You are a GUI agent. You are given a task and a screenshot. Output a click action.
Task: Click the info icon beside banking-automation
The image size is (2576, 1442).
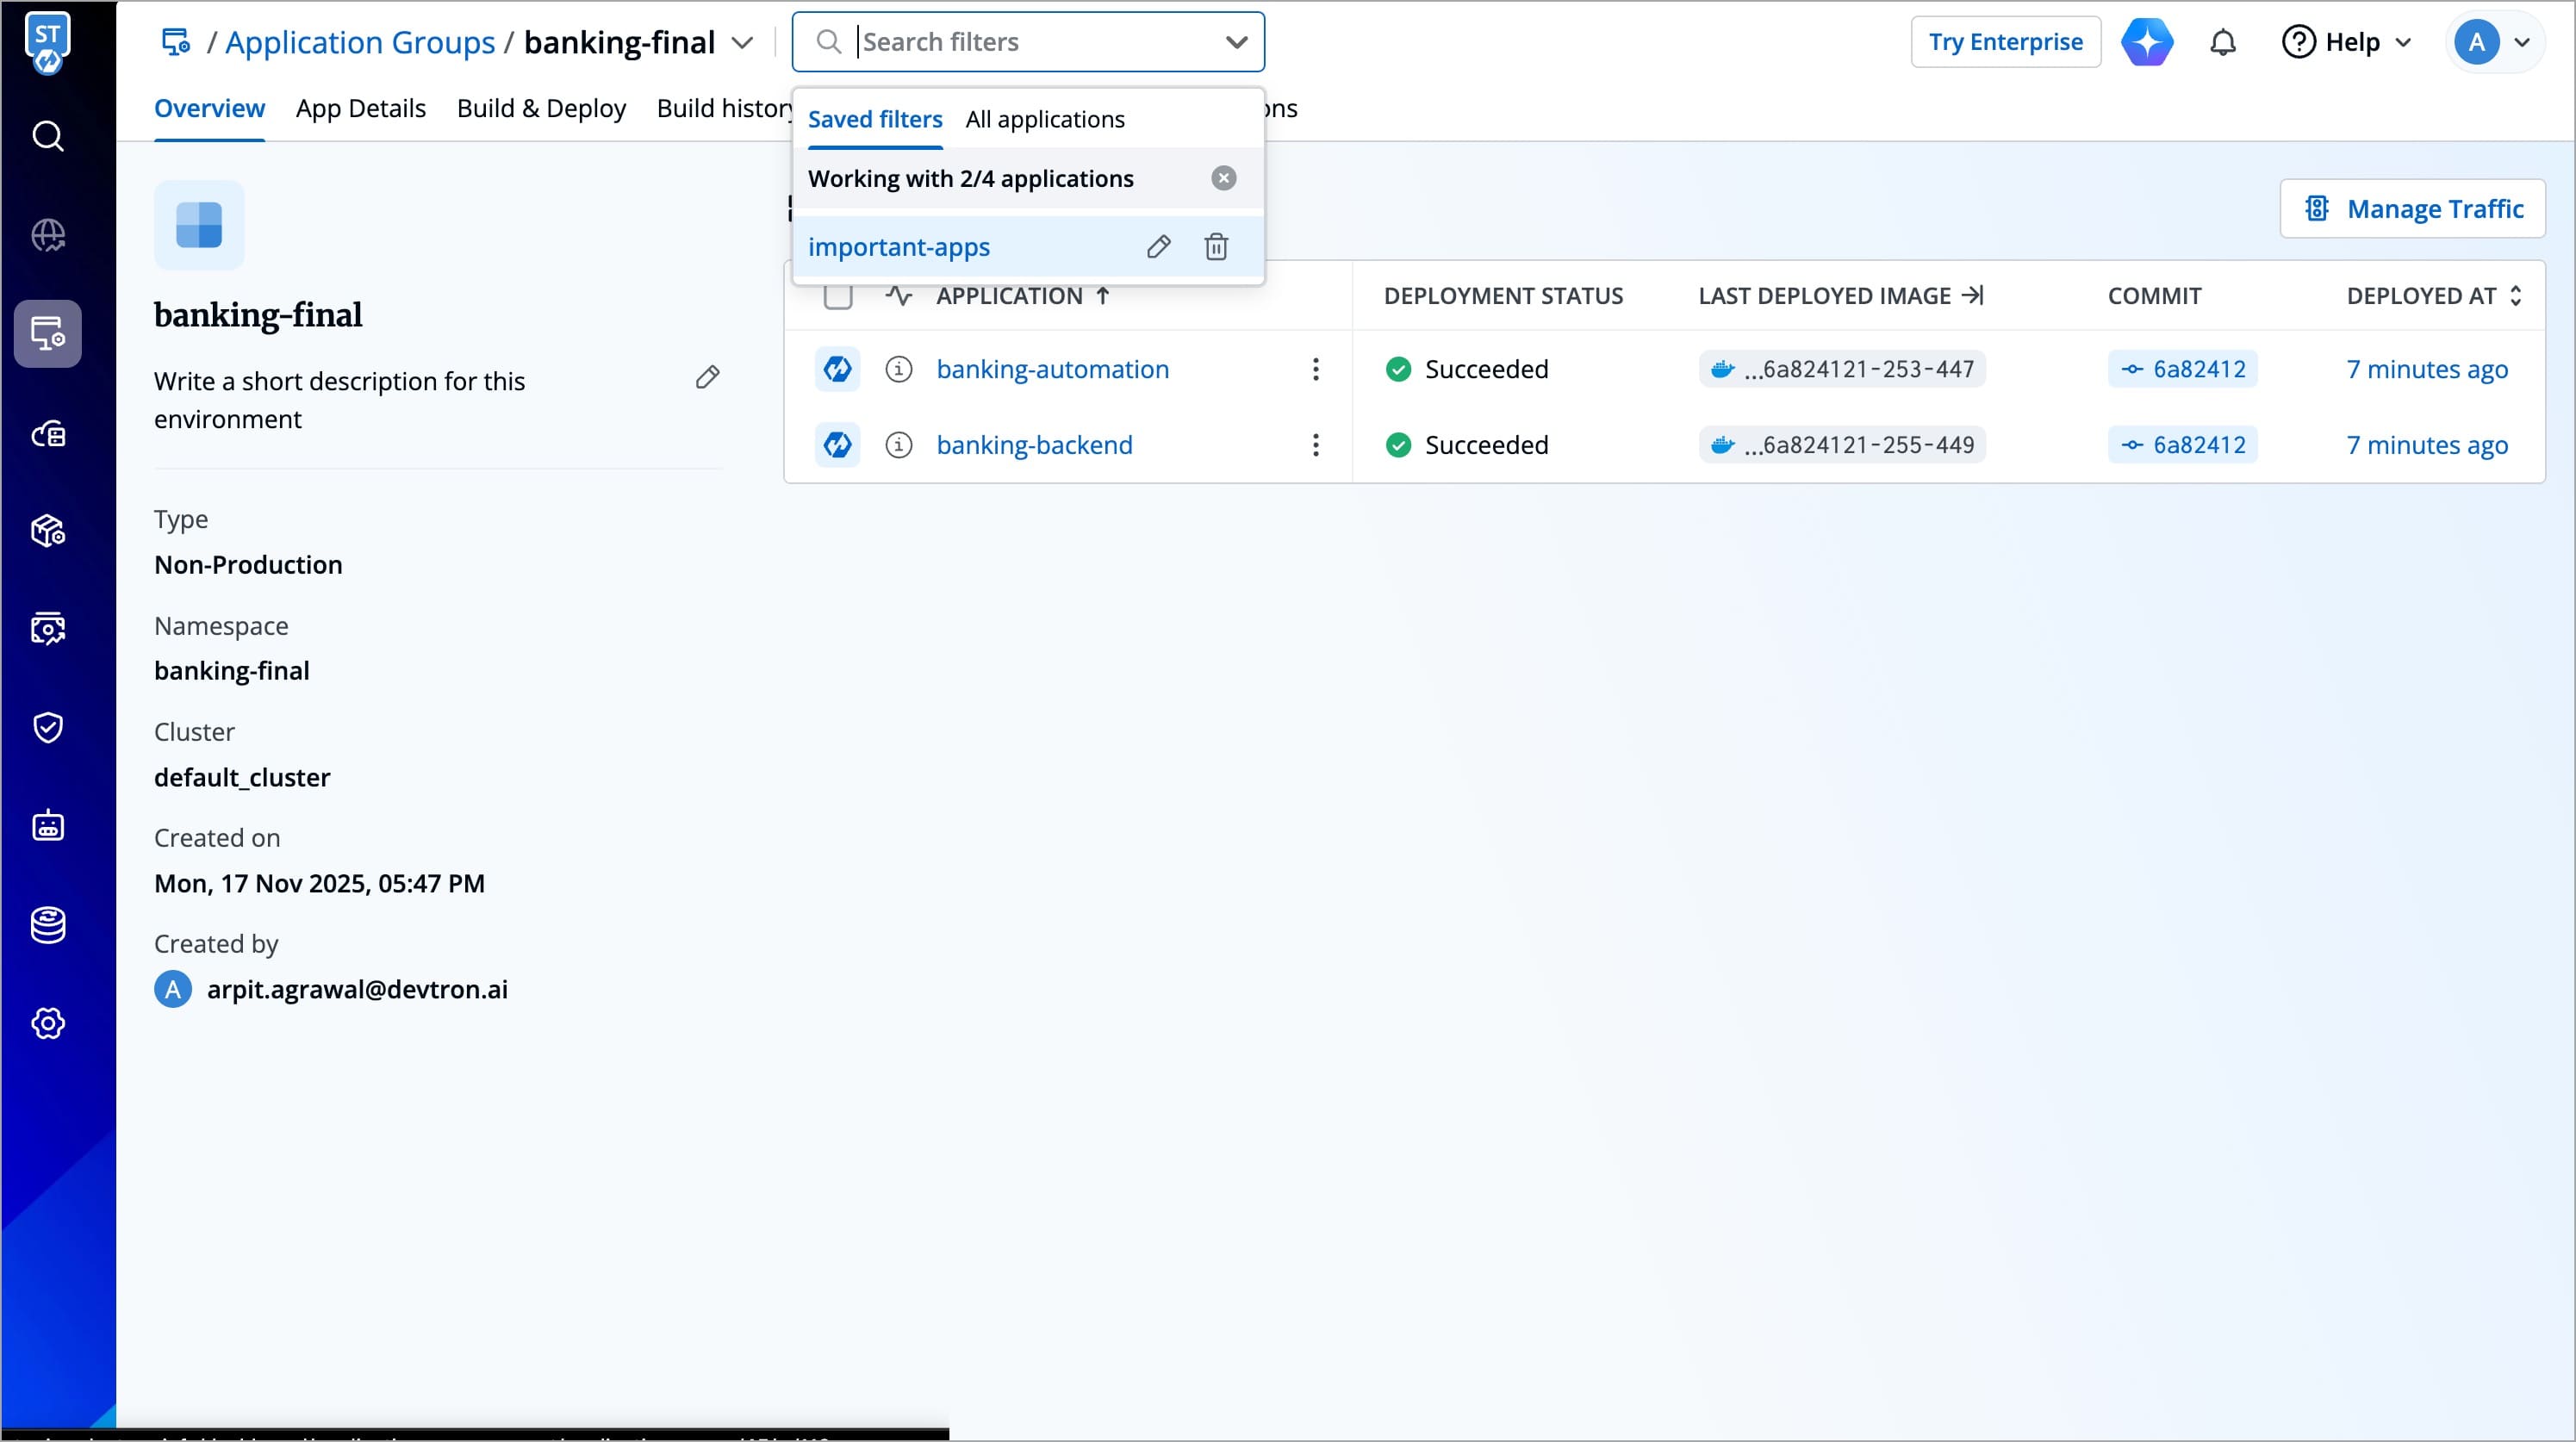(898, 369)
